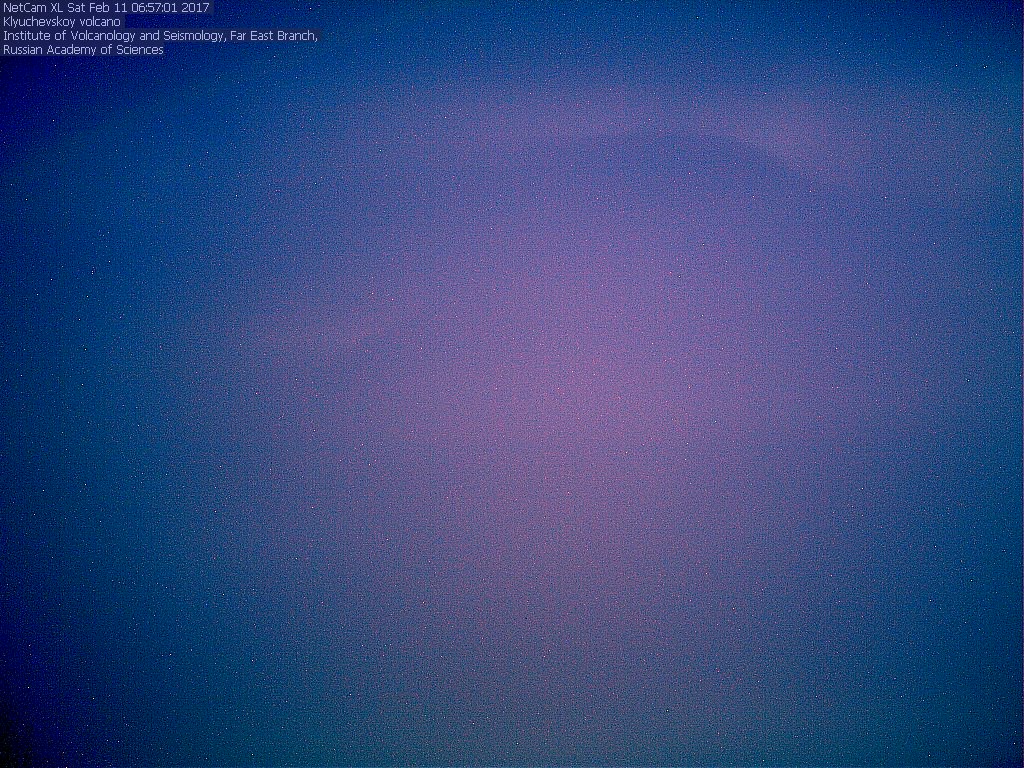Select the 'Klyuchevskoy volcano' caption line

coord(62,22)
